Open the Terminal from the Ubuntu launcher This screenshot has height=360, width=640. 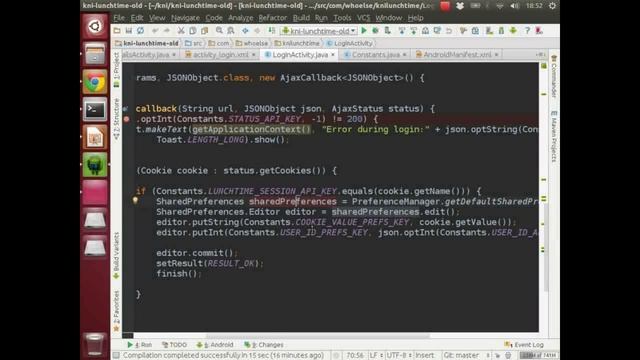pos(95,109)
